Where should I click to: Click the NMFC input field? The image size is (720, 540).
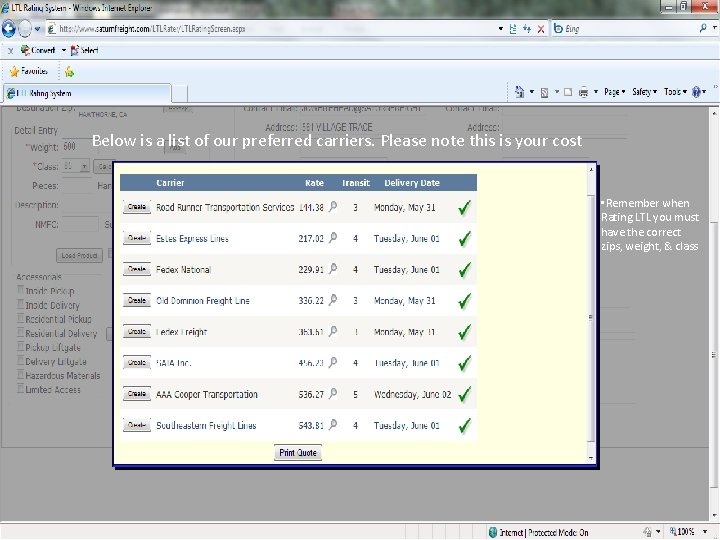coord(80,224)
